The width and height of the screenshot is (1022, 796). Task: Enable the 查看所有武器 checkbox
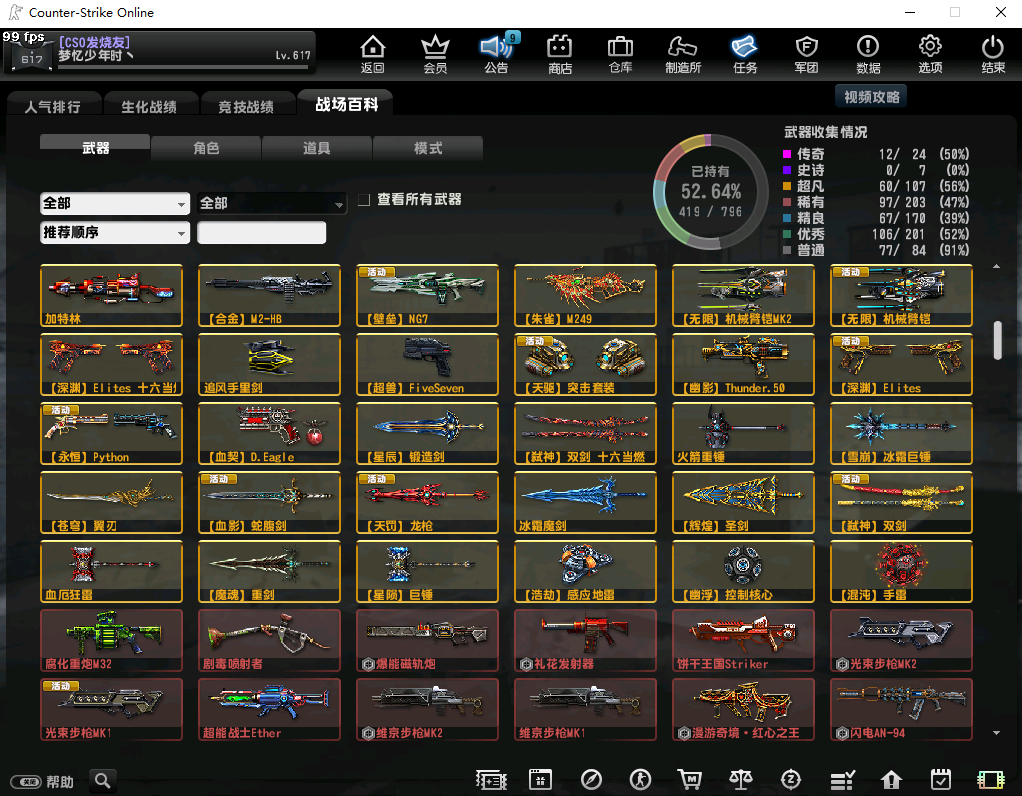pos(365,200)
